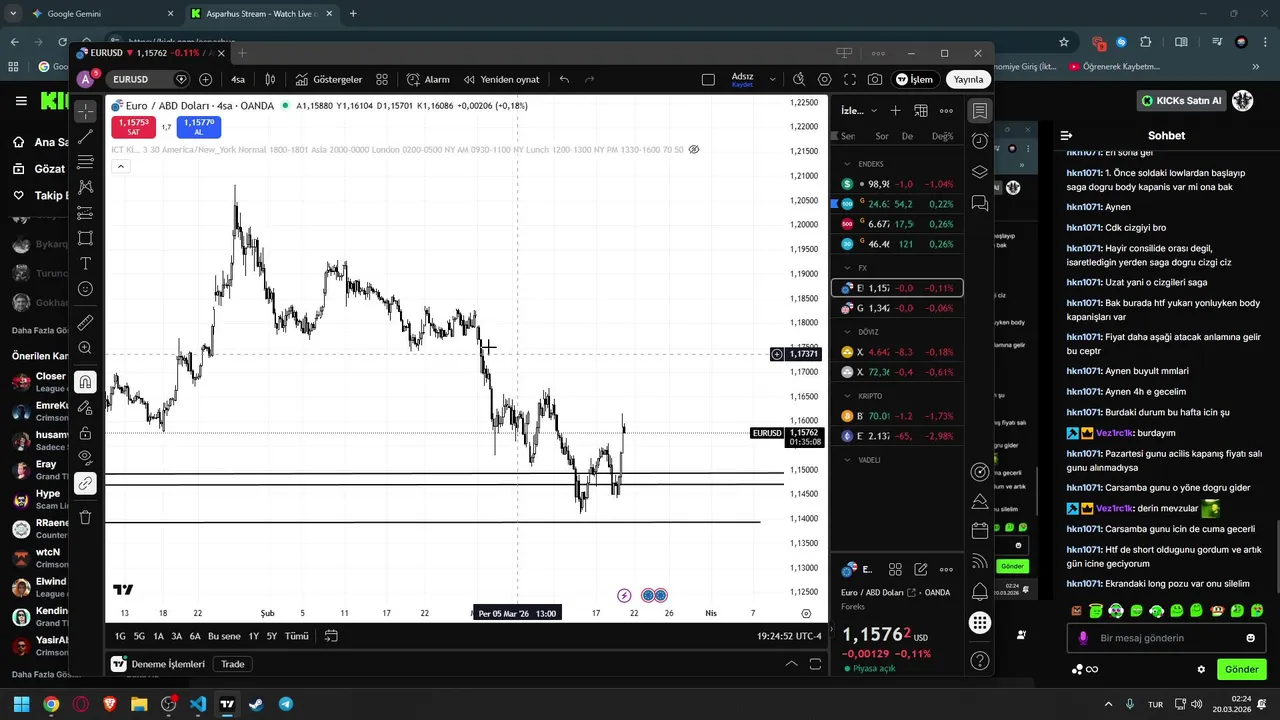
Task: Open the forecasting and measurement tools
Action: pos(85,213)
